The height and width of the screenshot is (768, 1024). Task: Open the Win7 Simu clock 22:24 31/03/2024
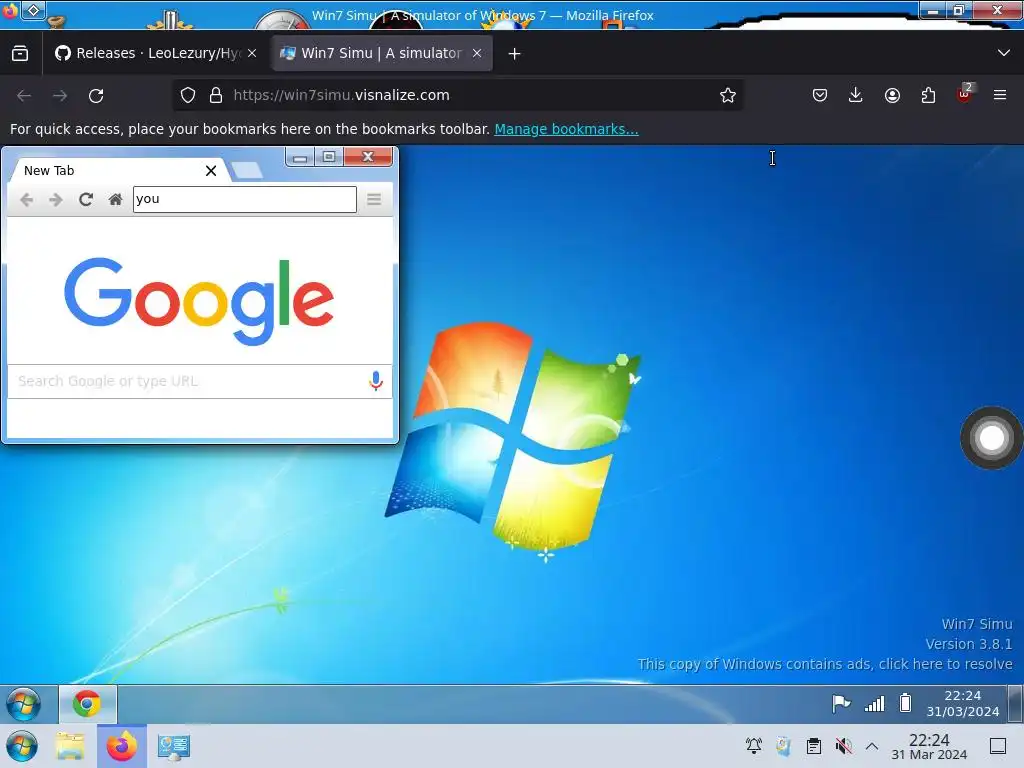tap(963, 703)
